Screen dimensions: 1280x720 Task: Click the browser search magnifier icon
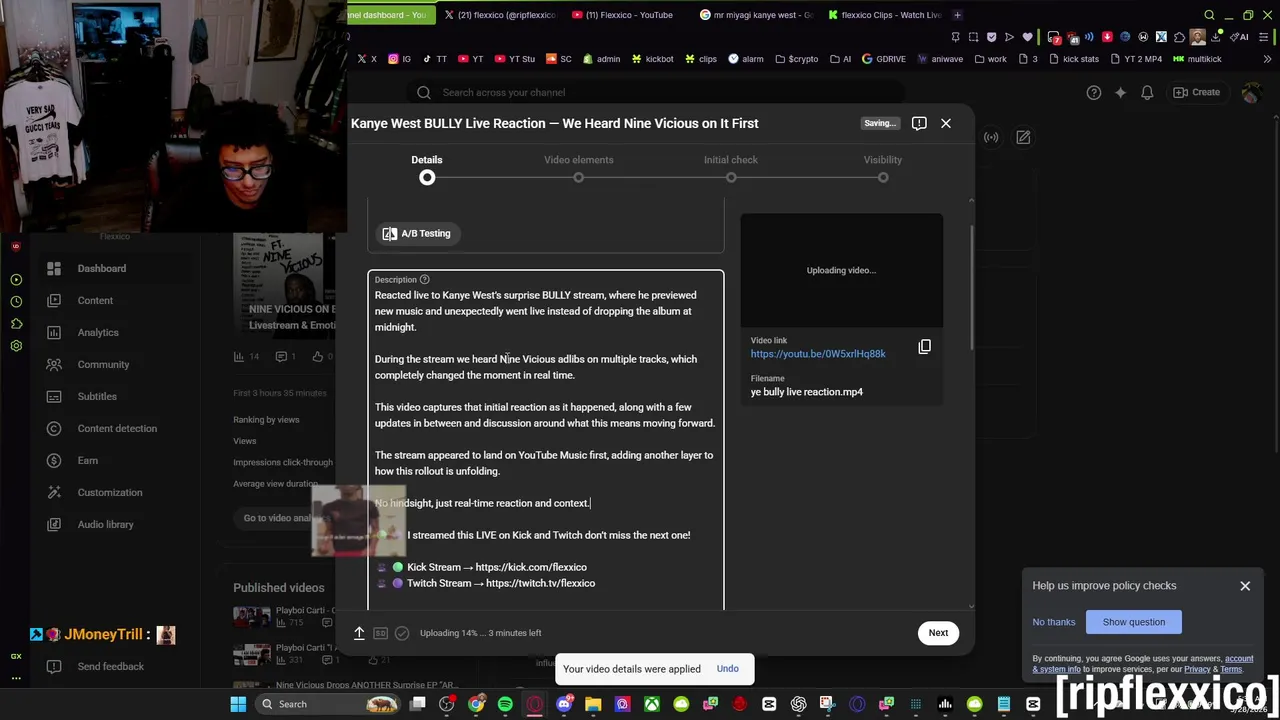(x=1209, y=15)
